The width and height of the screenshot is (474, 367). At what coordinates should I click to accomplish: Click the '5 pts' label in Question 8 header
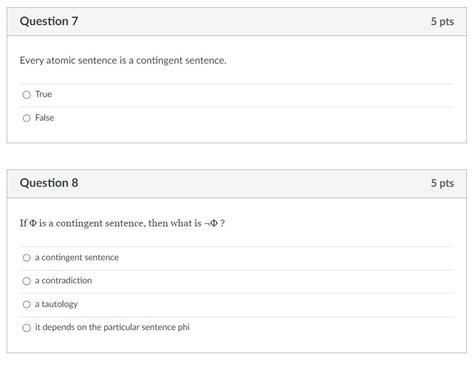click(442, 183)
